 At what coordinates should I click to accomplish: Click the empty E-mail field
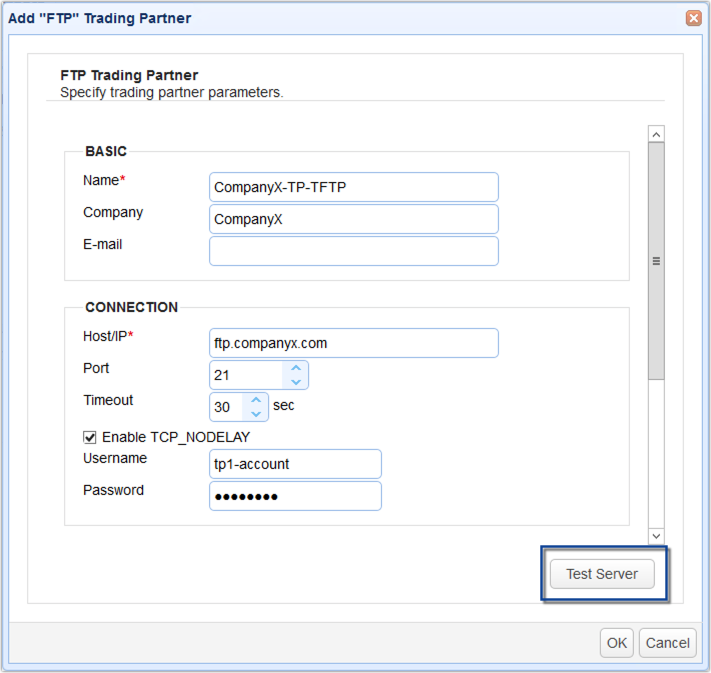click(x=353, y=251)
